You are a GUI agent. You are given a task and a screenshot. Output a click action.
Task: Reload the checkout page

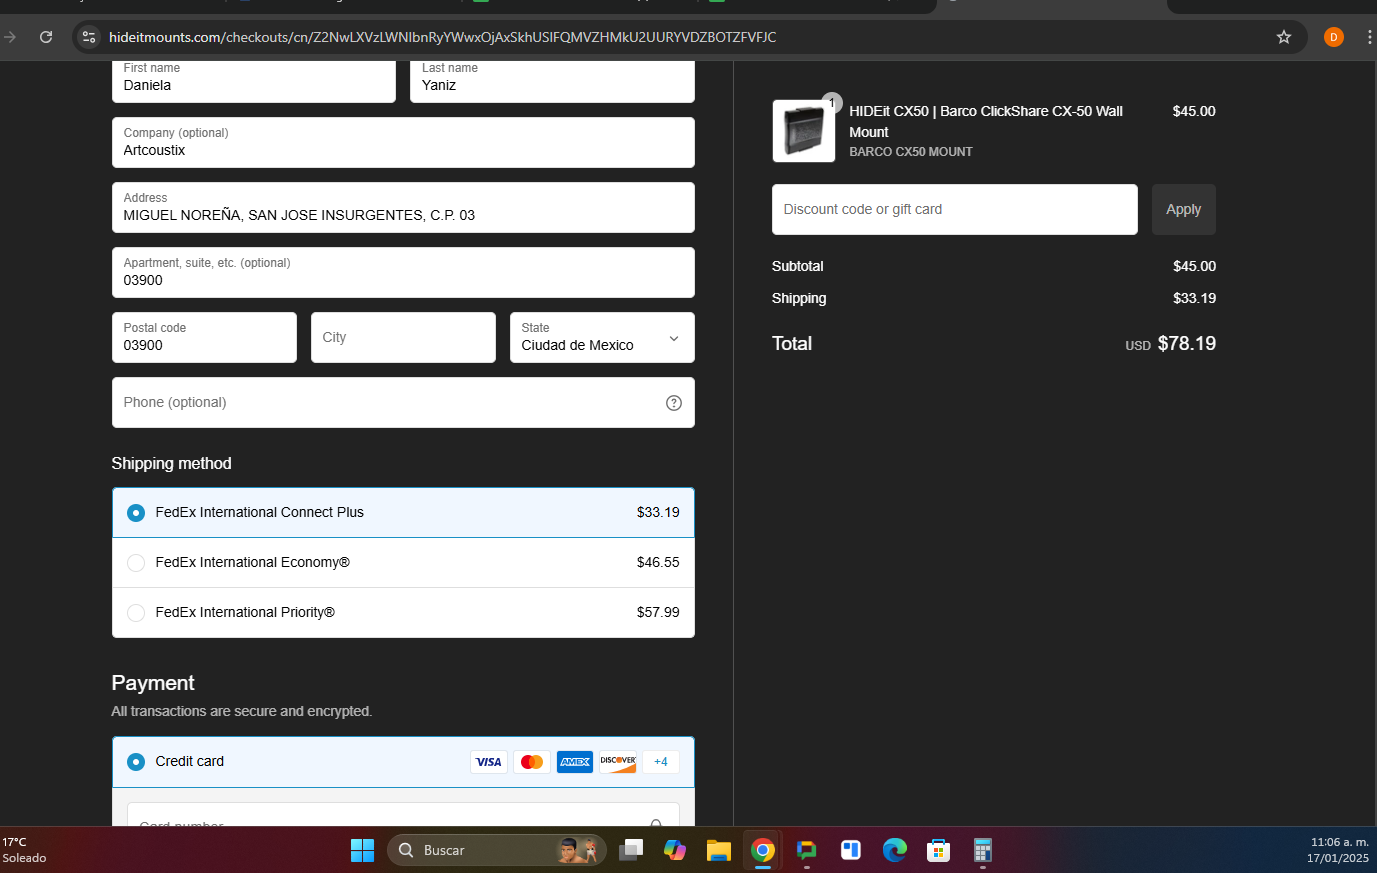tap(46, 37)
